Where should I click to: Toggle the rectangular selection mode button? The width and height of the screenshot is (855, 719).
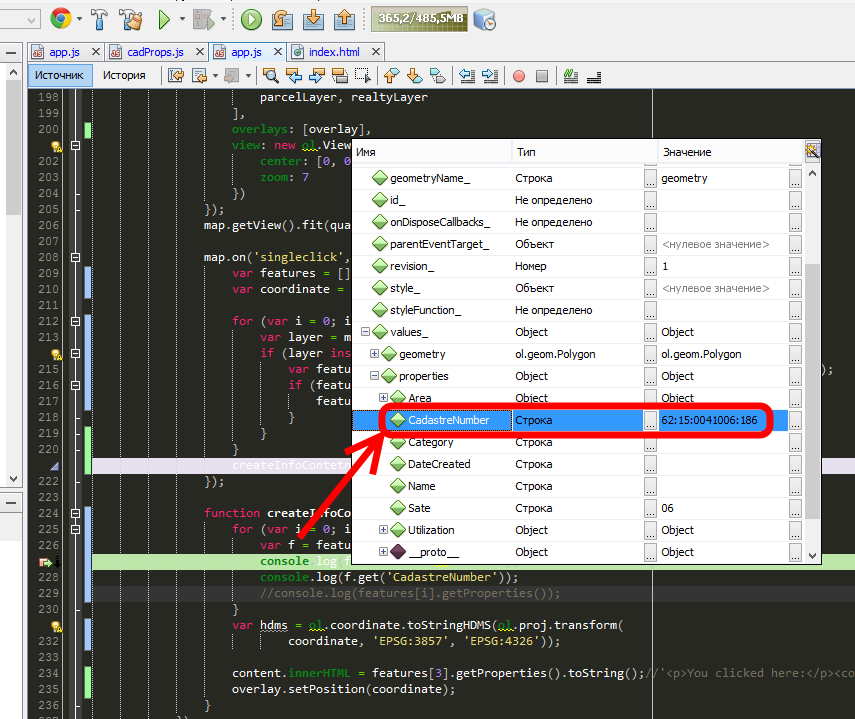[x=362, y=75]
